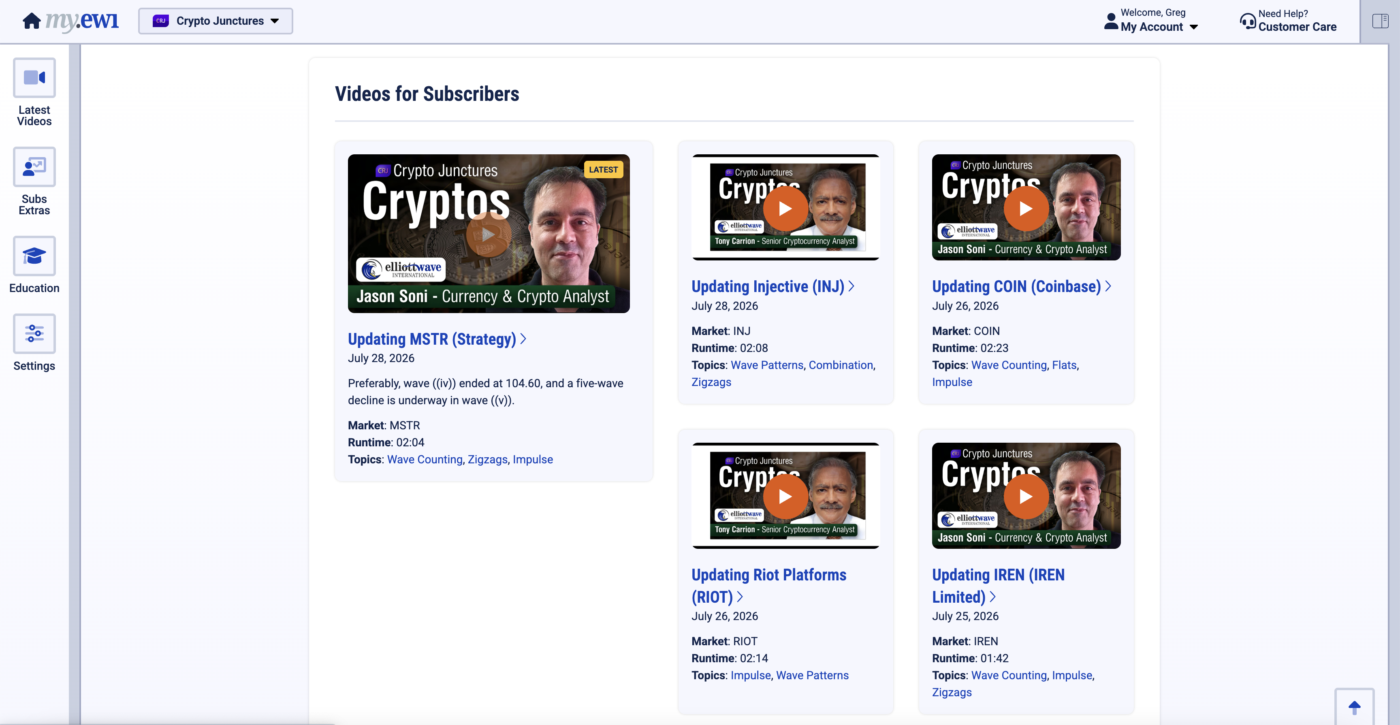This screenshot has height=725, width=1400.
Task: Select the Education sidebar label
Action: point(34,288)
